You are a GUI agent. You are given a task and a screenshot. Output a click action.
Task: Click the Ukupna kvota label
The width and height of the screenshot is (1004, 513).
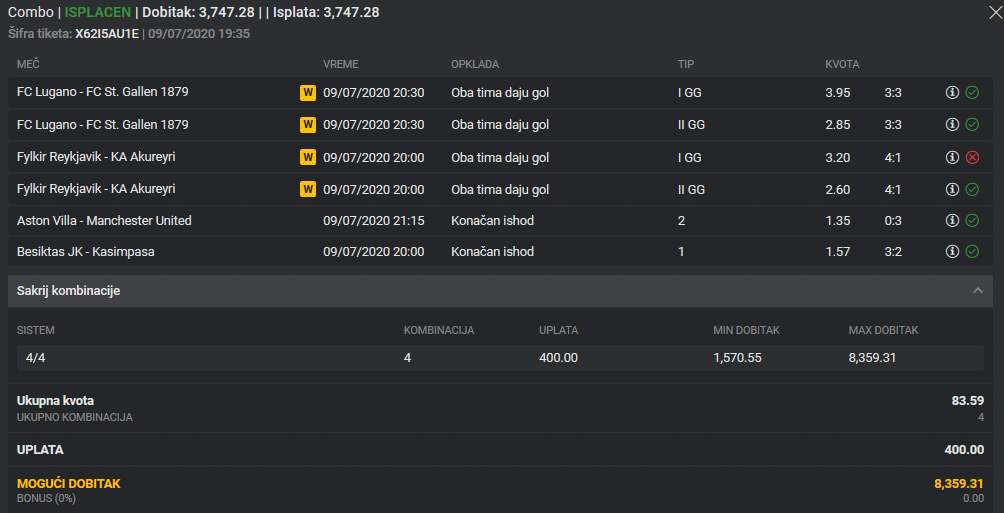(x=55, y=401)
